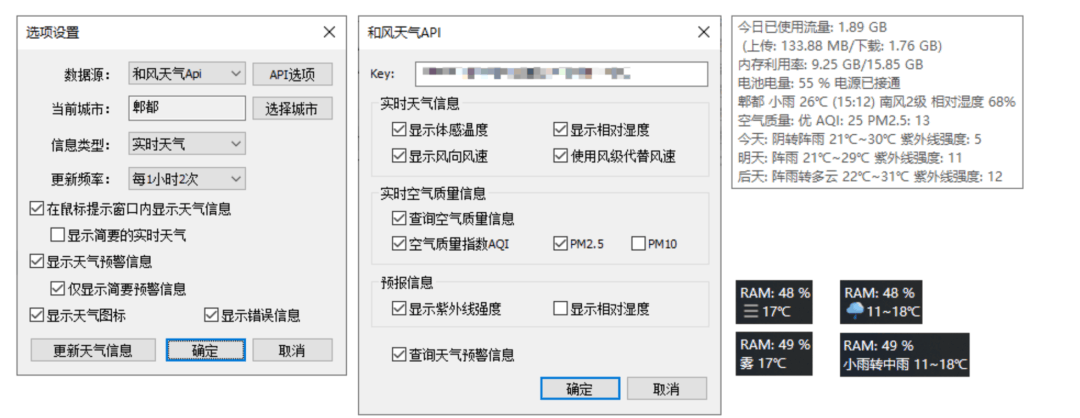Viewport: 1080px width, 418px height.
Task: Enable the PM10 checkbox
Action: pos(638,244)
